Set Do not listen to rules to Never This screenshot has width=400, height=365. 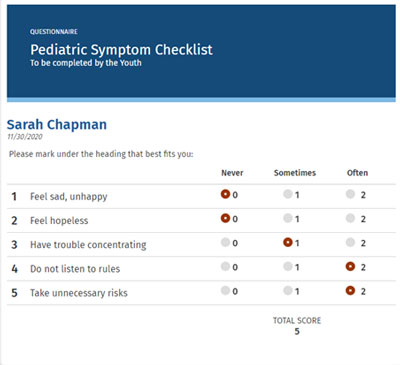225,266
